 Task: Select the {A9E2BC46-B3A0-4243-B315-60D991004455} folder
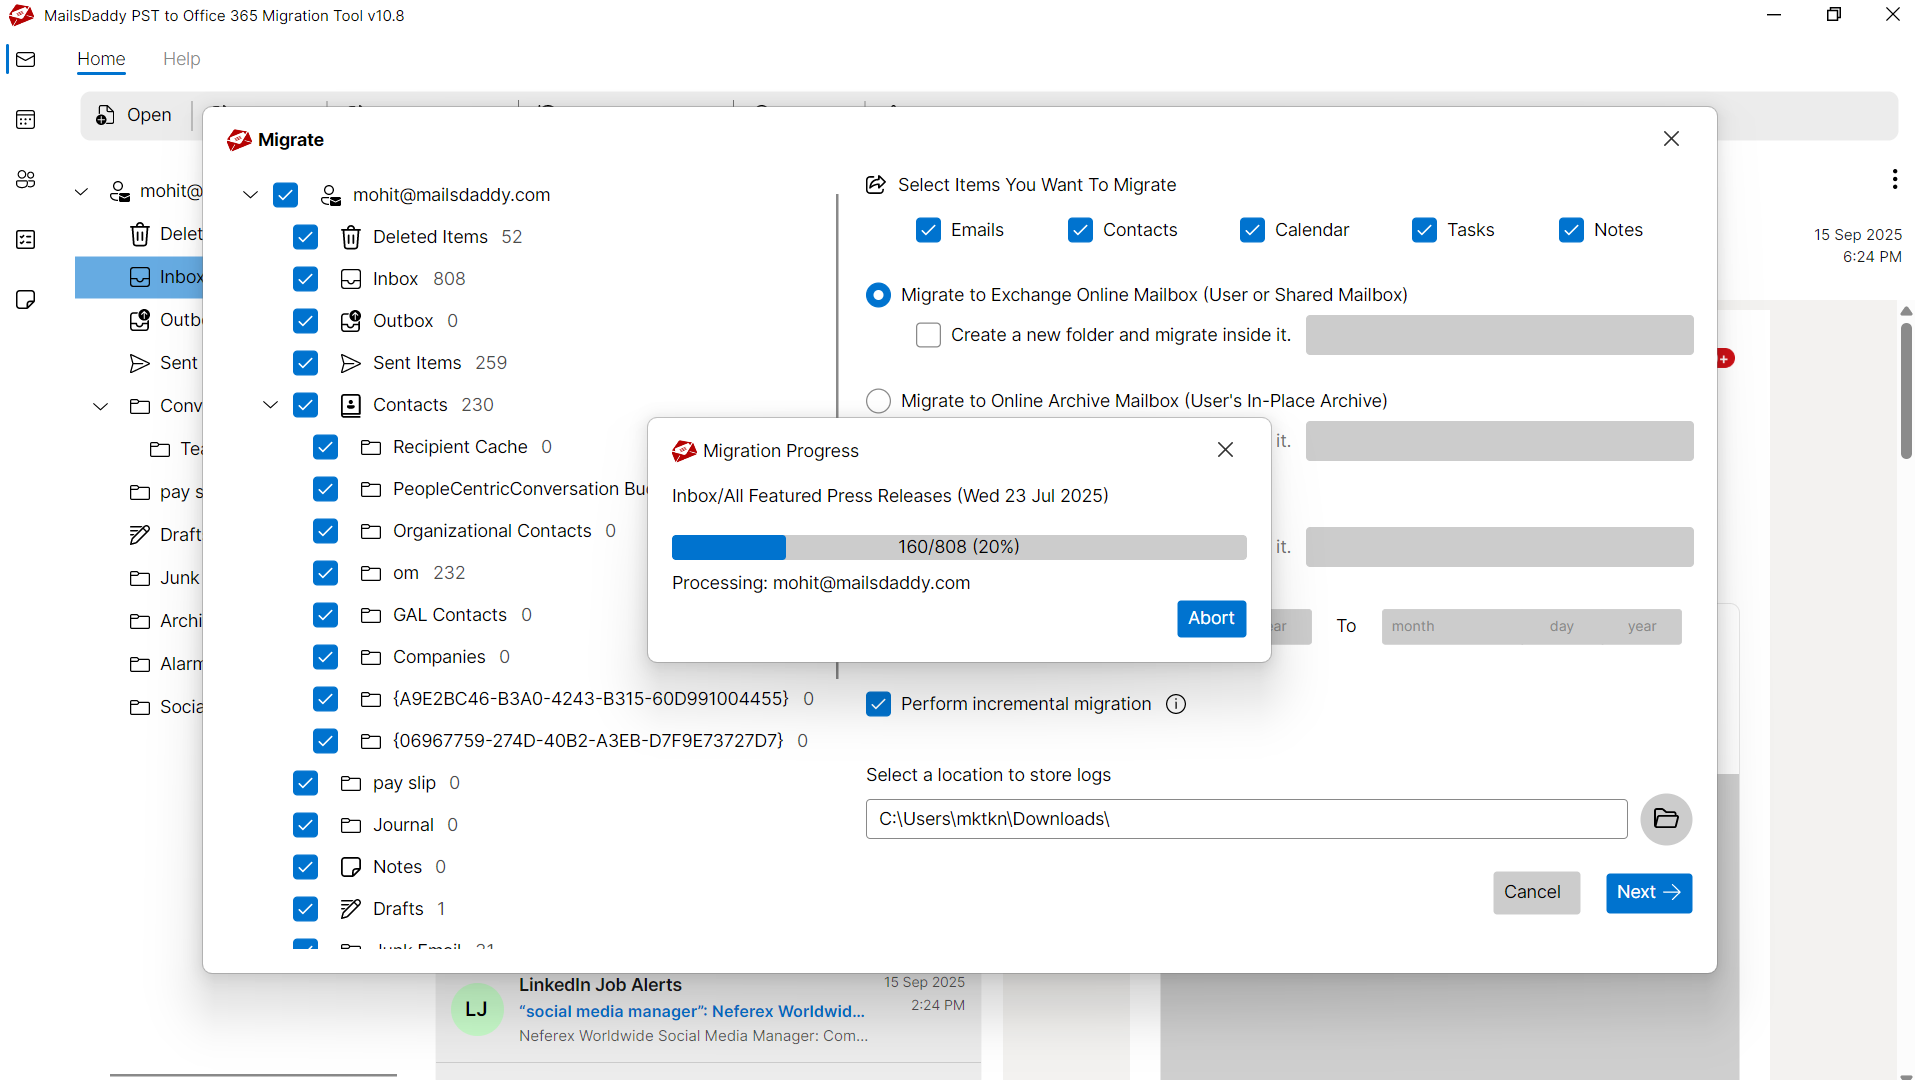click(590, 699)
